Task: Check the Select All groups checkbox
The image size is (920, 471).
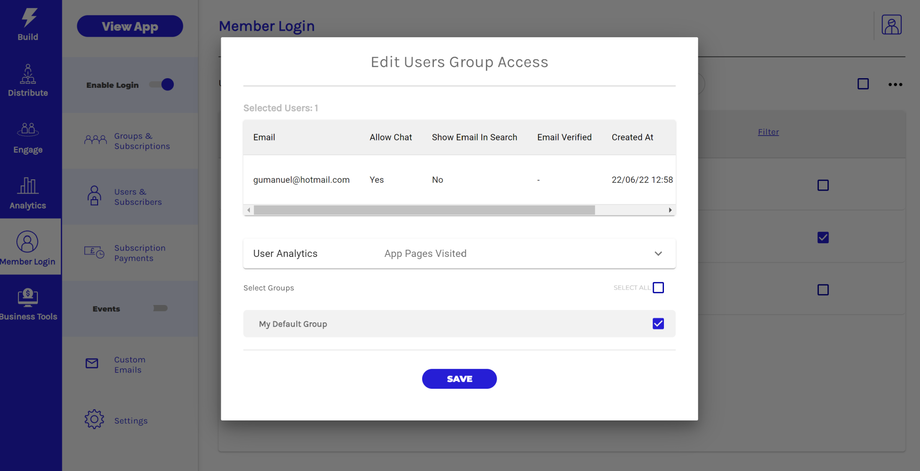Action: (658, 288)
